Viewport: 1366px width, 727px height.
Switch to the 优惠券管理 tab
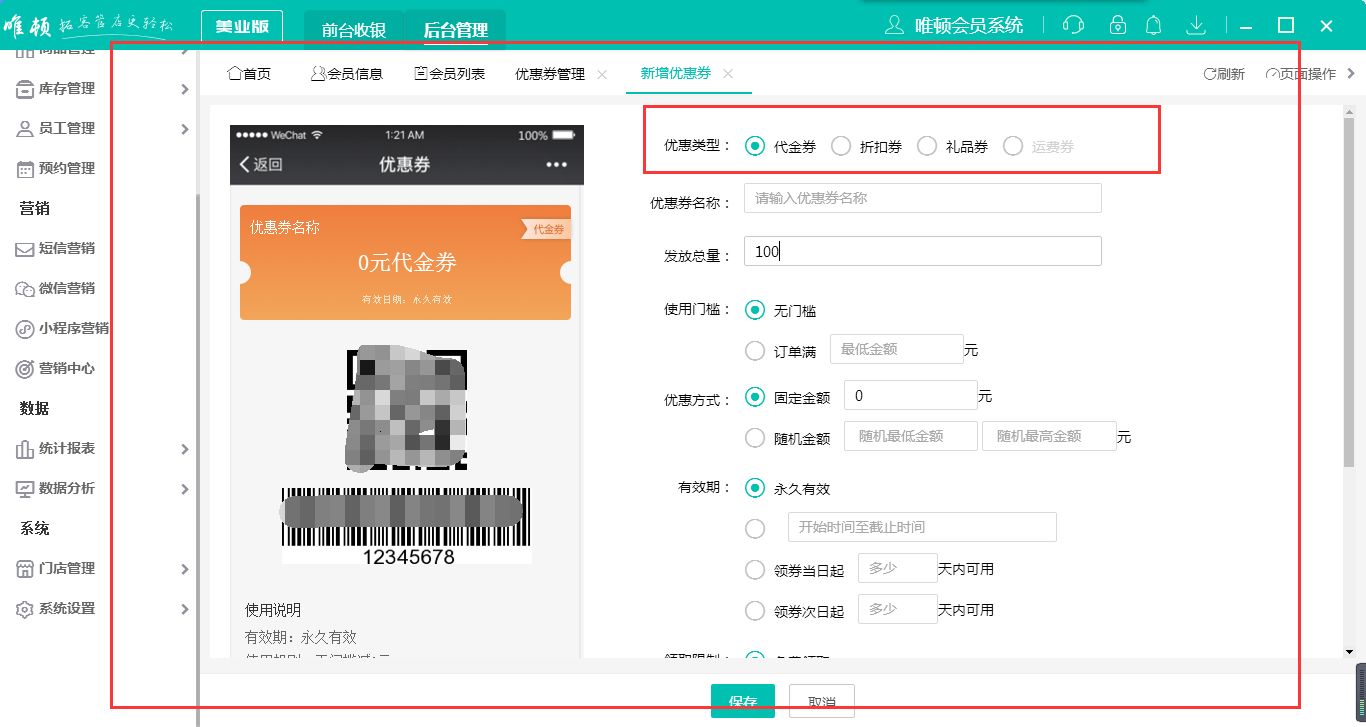(550, 74)
